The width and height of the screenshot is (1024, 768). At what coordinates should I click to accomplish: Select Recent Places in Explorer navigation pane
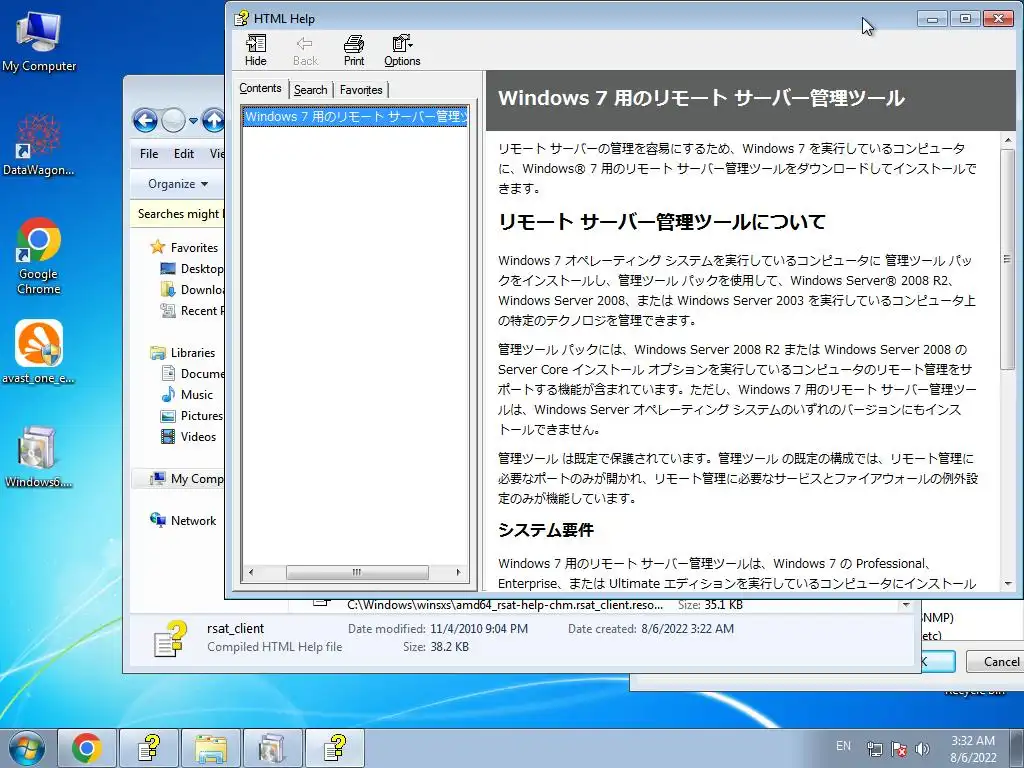(x=192, y=310)
